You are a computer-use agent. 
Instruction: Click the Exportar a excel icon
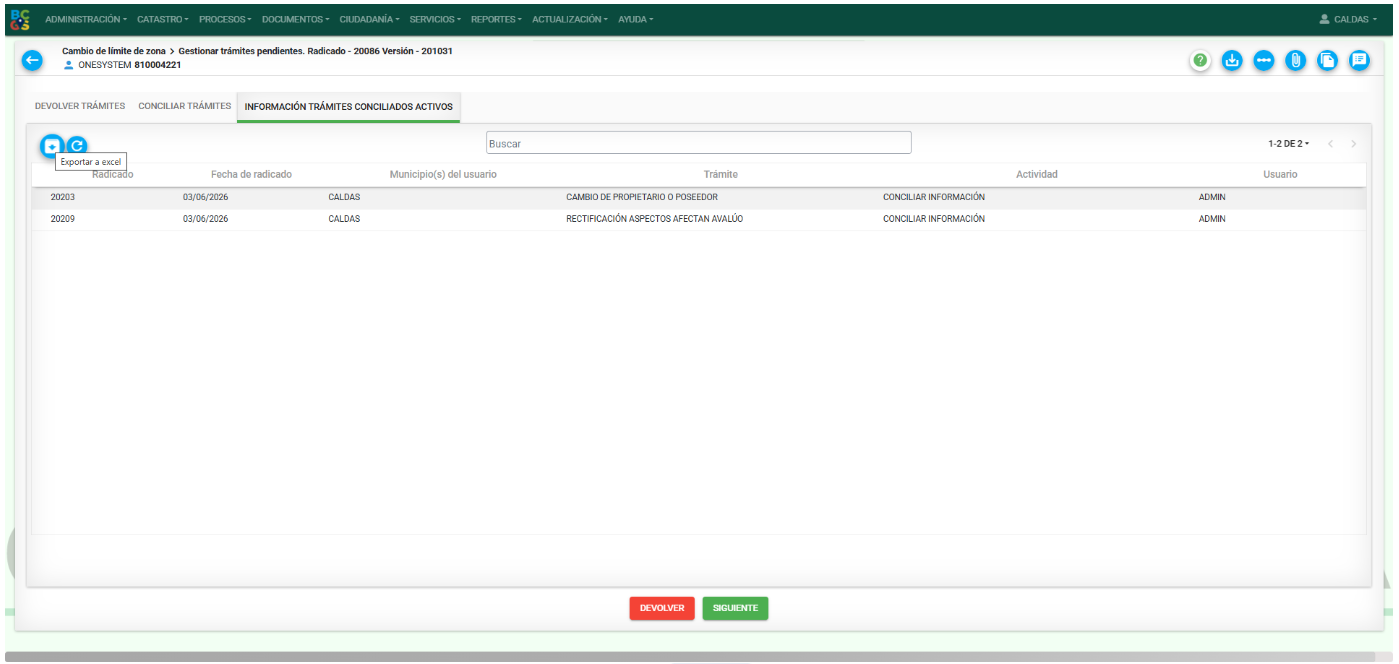[x=51, y=146]
